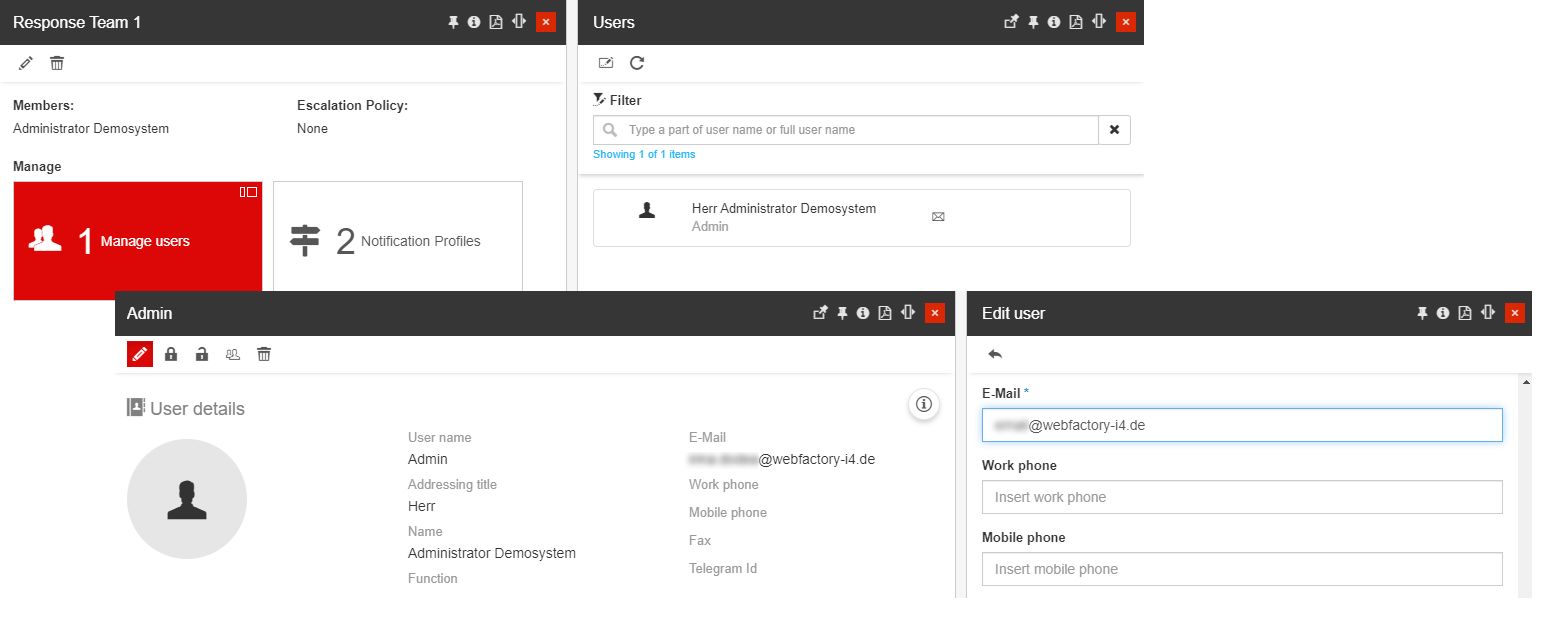The image size is (1559, 619).
Task: Pin the Edit user panel
Action: 1422,313
